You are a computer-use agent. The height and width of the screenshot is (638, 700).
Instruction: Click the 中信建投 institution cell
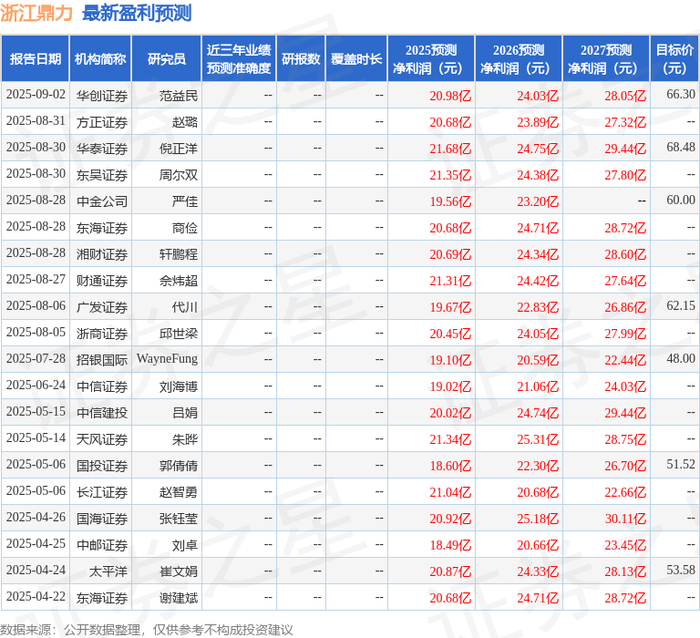[x=102, y=413]
